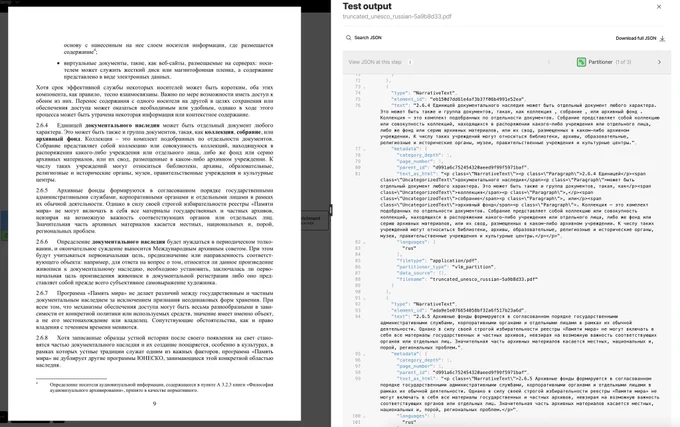This screenshot has width=680, height=427.
Task: Click the parent_id value on line 80
Action: tap(480, 167)
